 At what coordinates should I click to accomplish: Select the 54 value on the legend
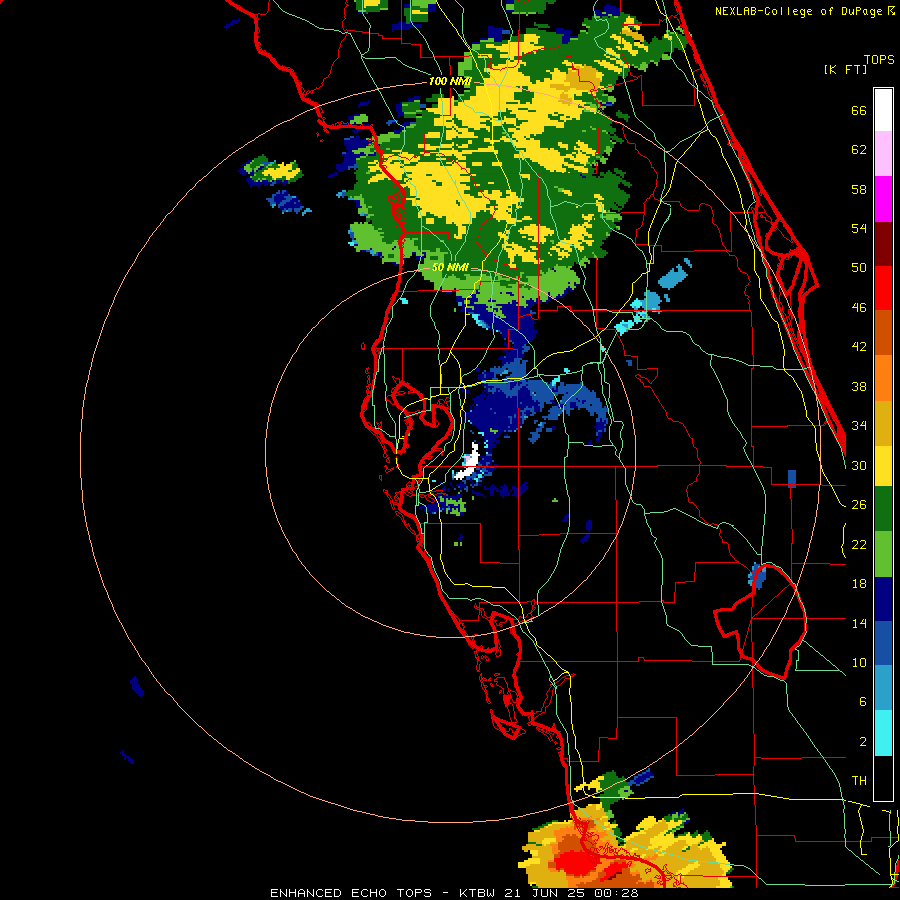(859, 228)
